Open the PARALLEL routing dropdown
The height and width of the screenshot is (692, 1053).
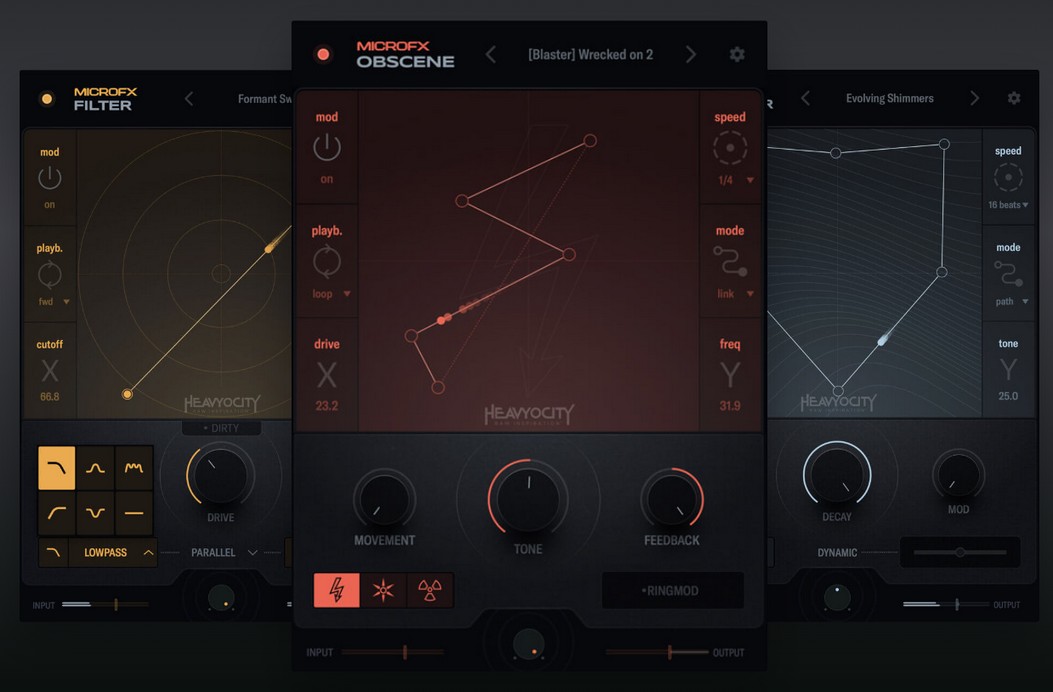coord(224,552)
